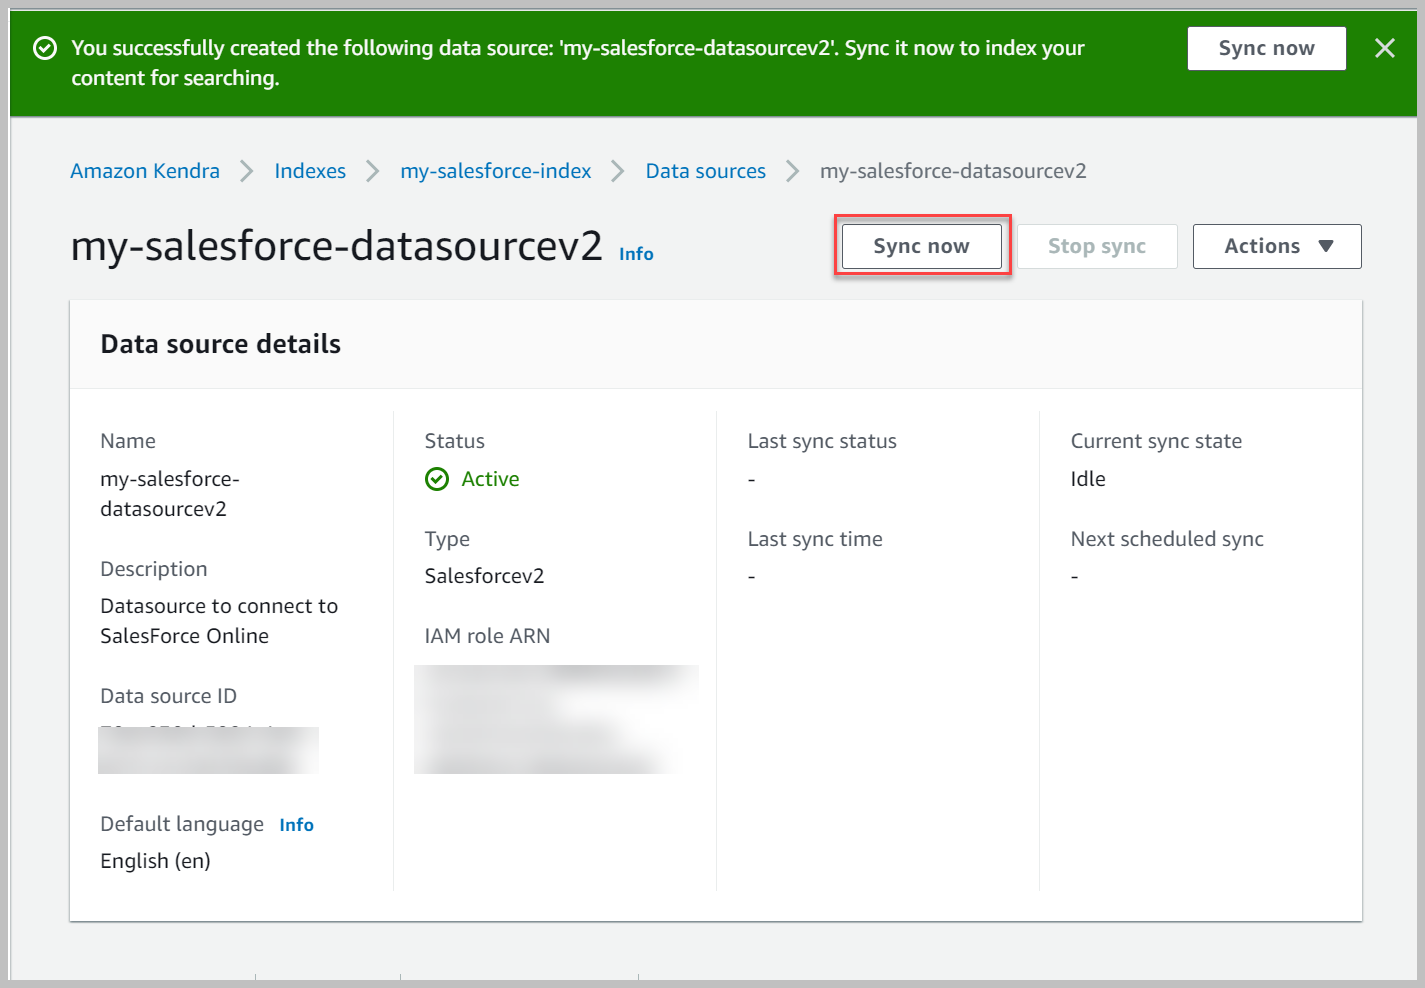Return to Data sources breadcrumb link
This screenshot has height=988, width=1425.
tap(705, 171)
